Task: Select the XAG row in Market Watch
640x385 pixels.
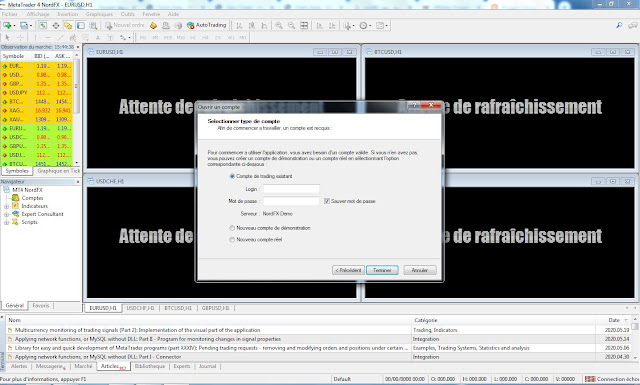Action: coord(37,111)
